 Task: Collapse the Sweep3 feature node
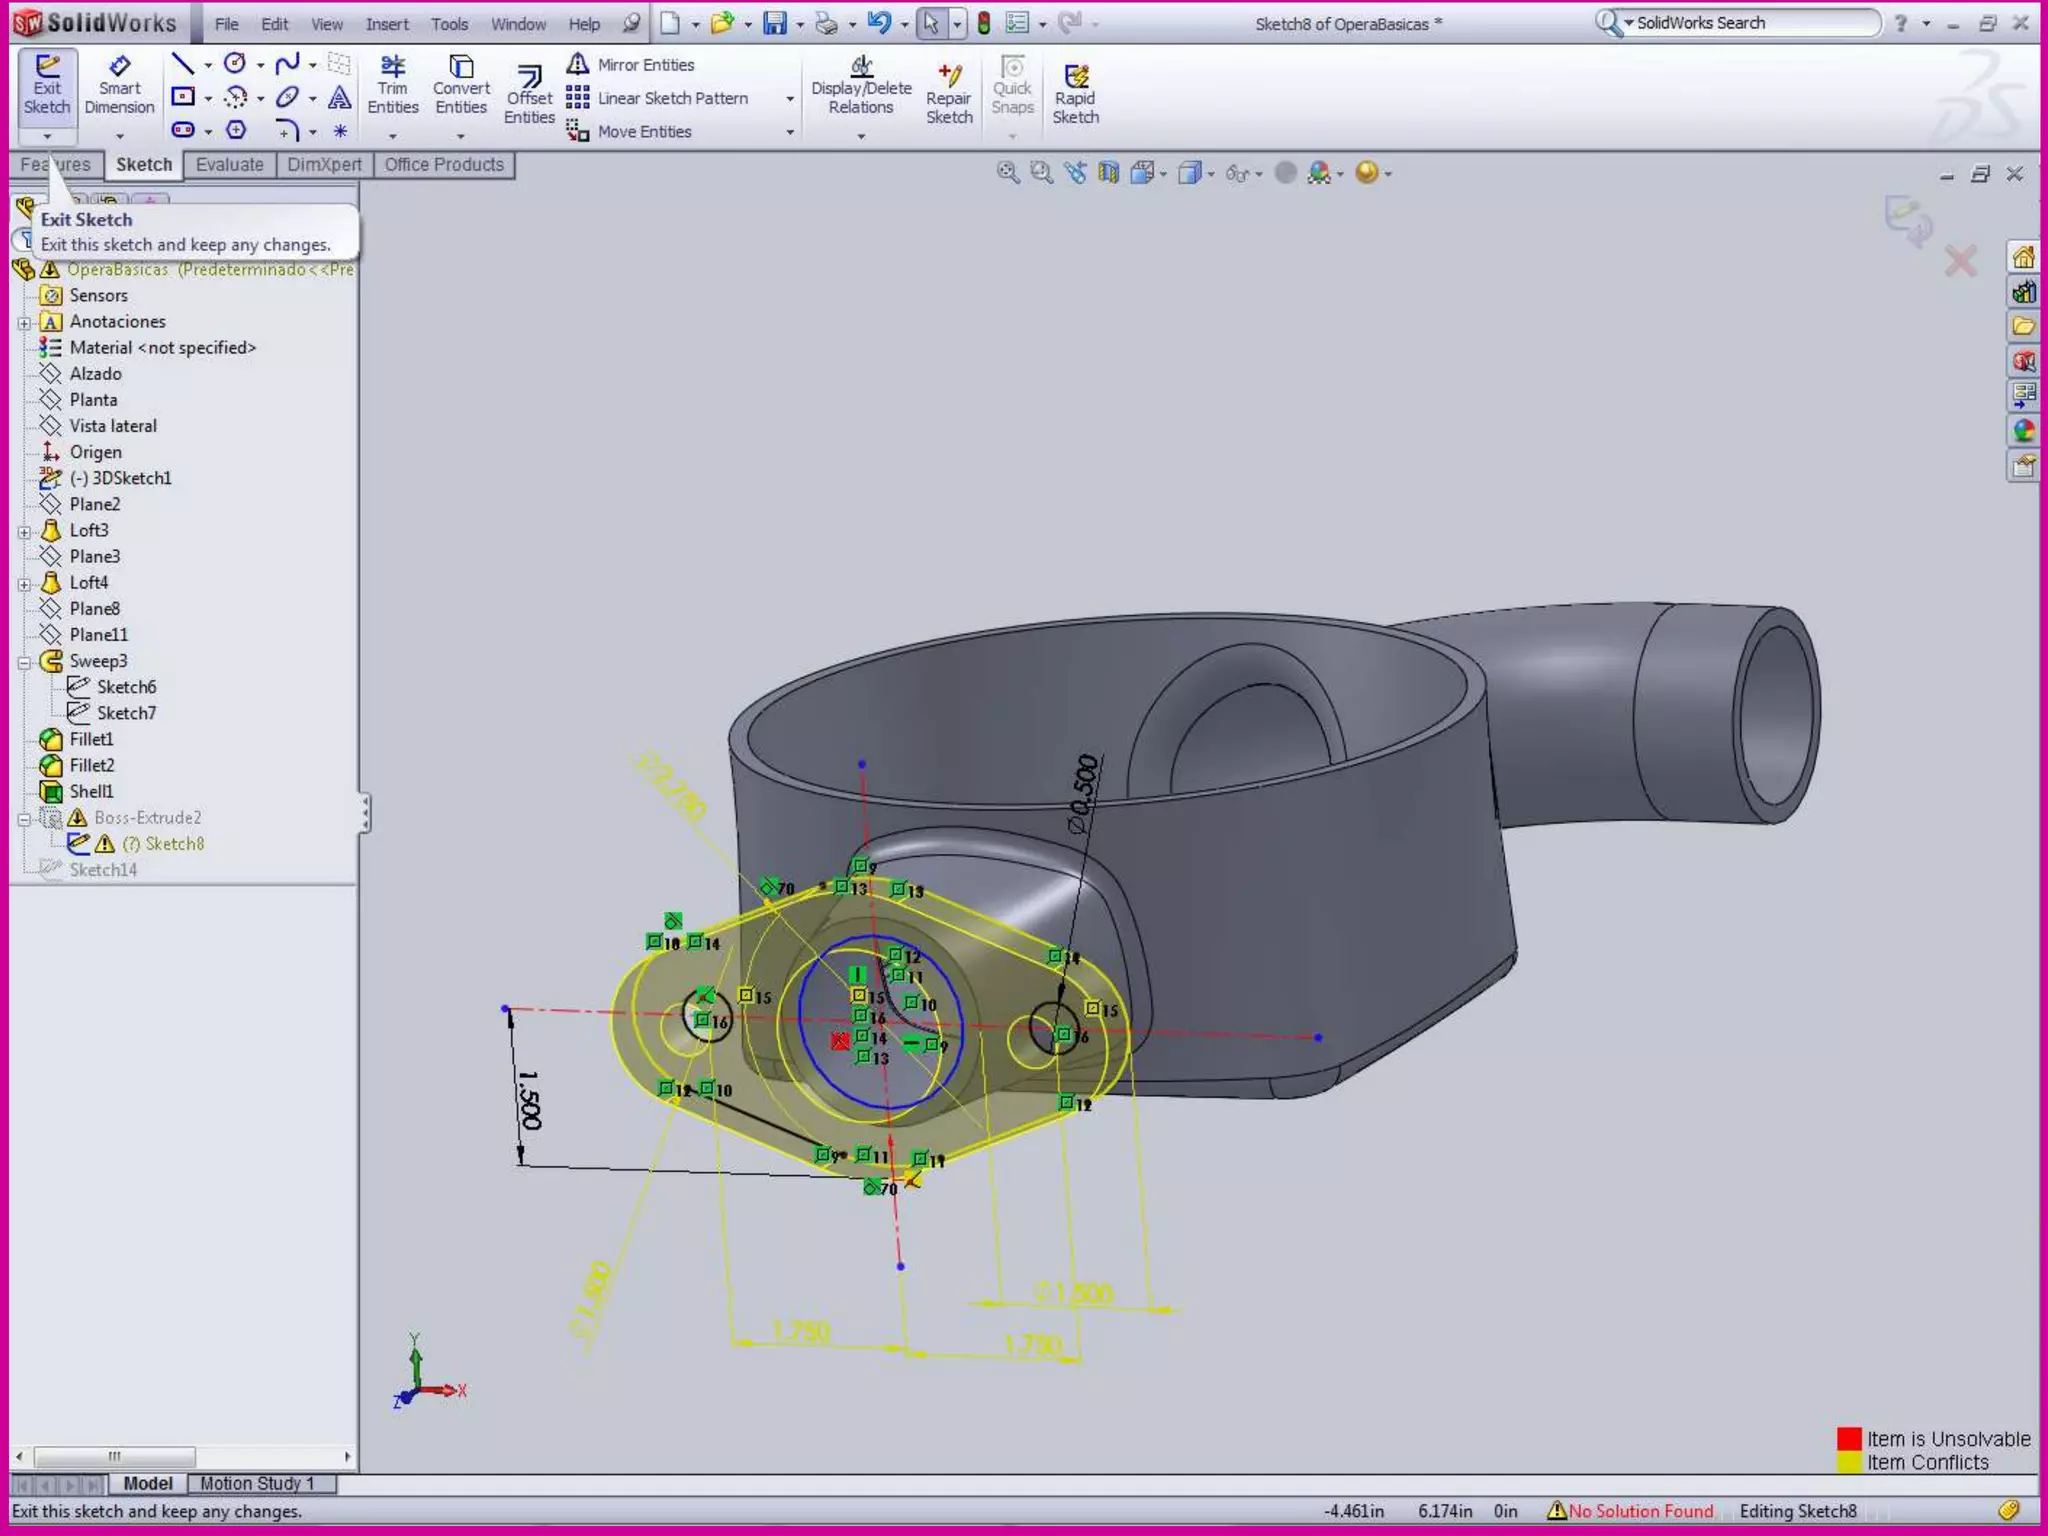pyautogui.click(x=25, y=662)
